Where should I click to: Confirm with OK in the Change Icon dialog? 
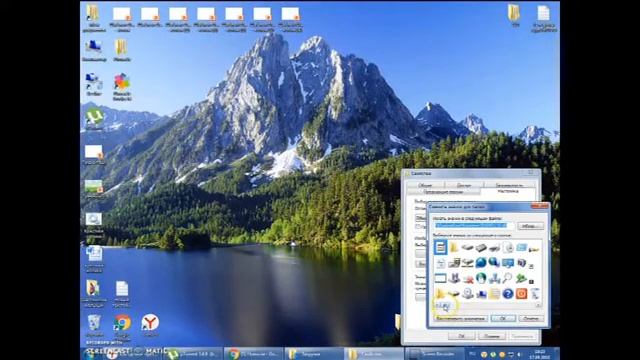point(503,318)
